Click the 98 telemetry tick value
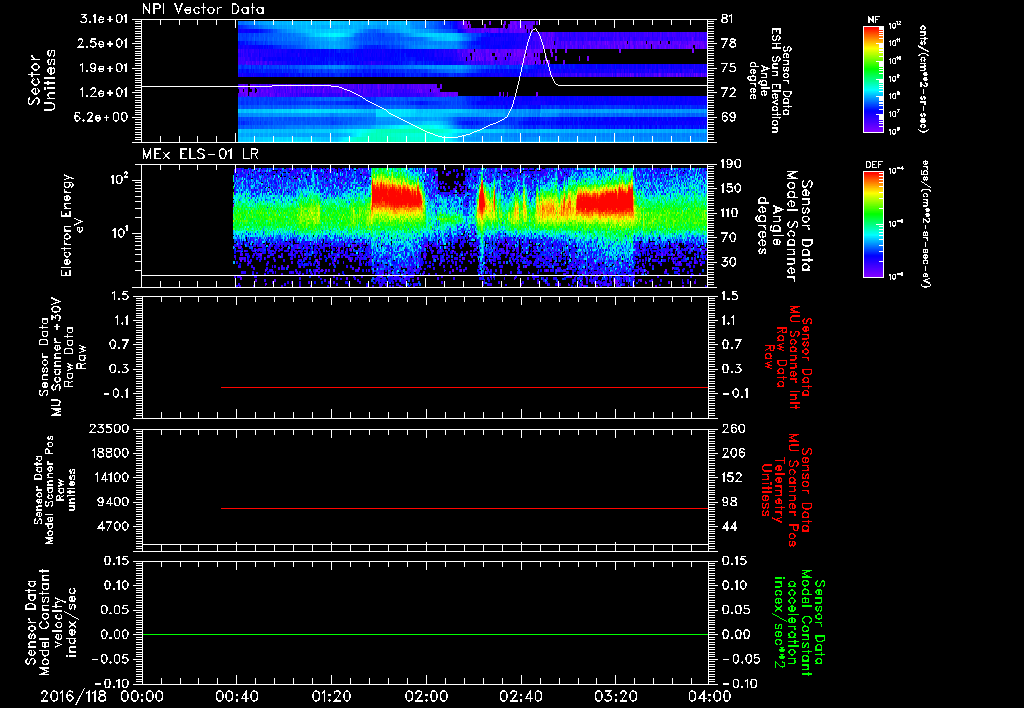Screen dimensions: 1024x708 pyautogui.click(x=728, y=502)
